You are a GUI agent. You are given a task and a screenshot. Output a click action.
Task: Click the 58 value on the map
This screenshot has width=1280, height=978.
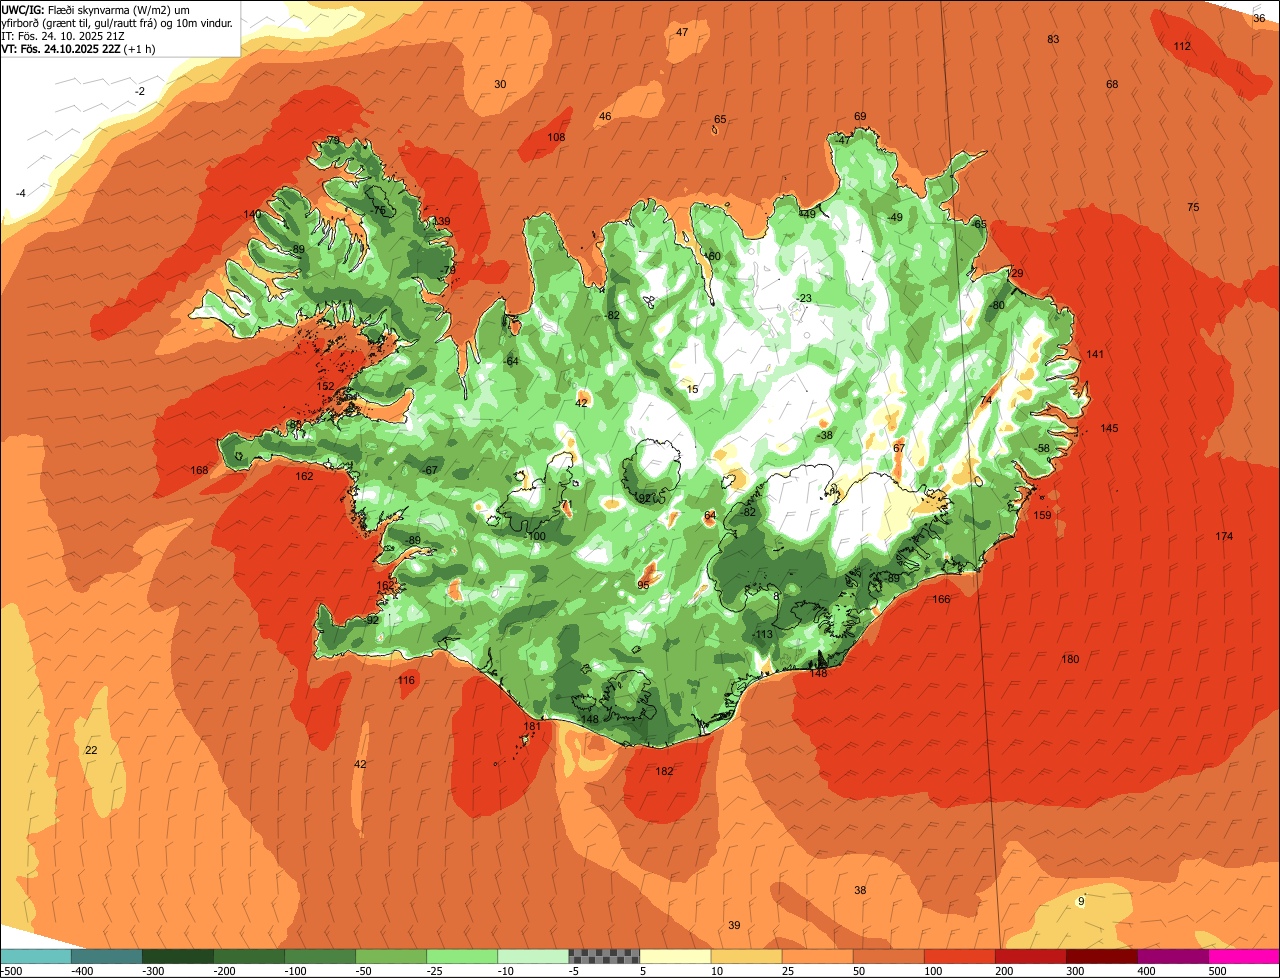pyautogui.click(x=1044, y=448)
